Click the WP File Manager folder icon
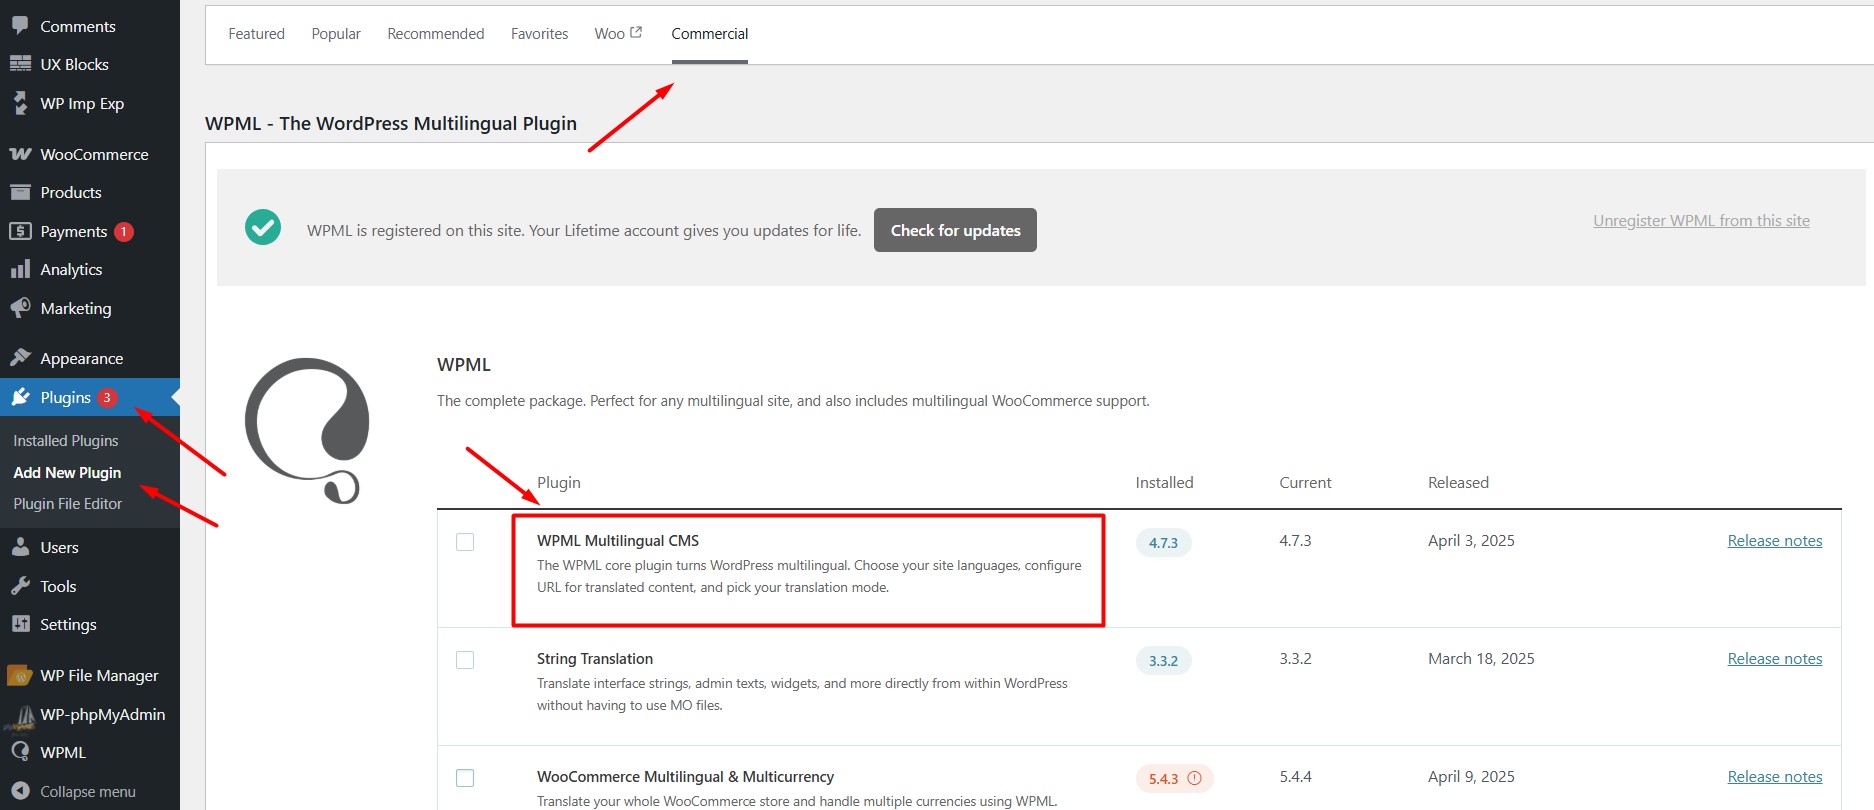The width and height of the screenshot is (1874, 810). (x=20, y=676)
